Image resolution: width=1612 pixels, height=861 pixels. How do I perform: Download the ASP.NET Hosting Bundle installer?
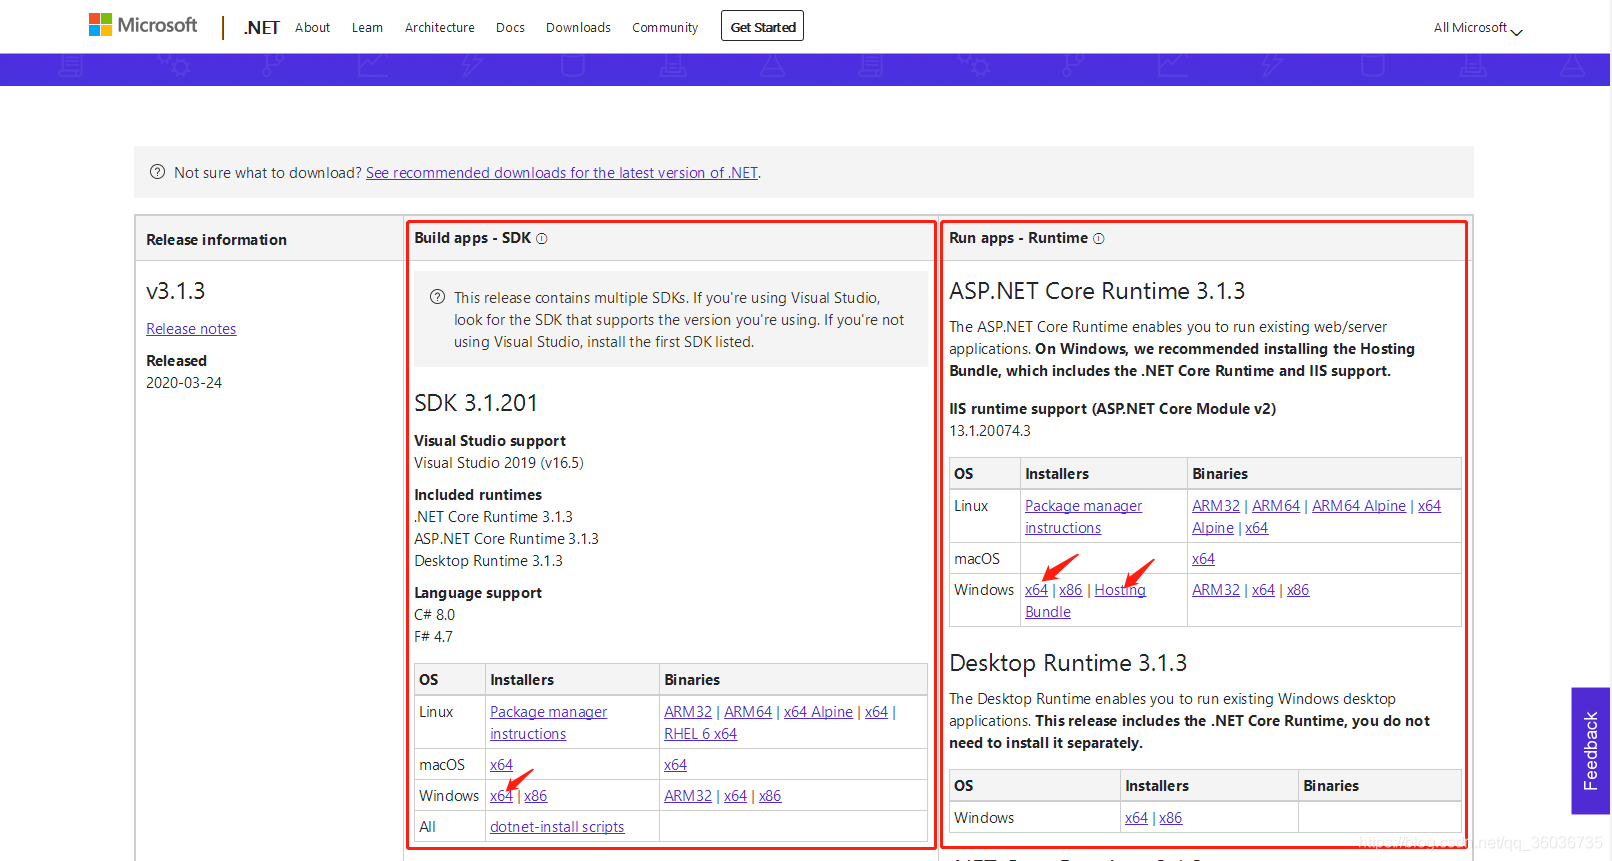point(1120,590)
